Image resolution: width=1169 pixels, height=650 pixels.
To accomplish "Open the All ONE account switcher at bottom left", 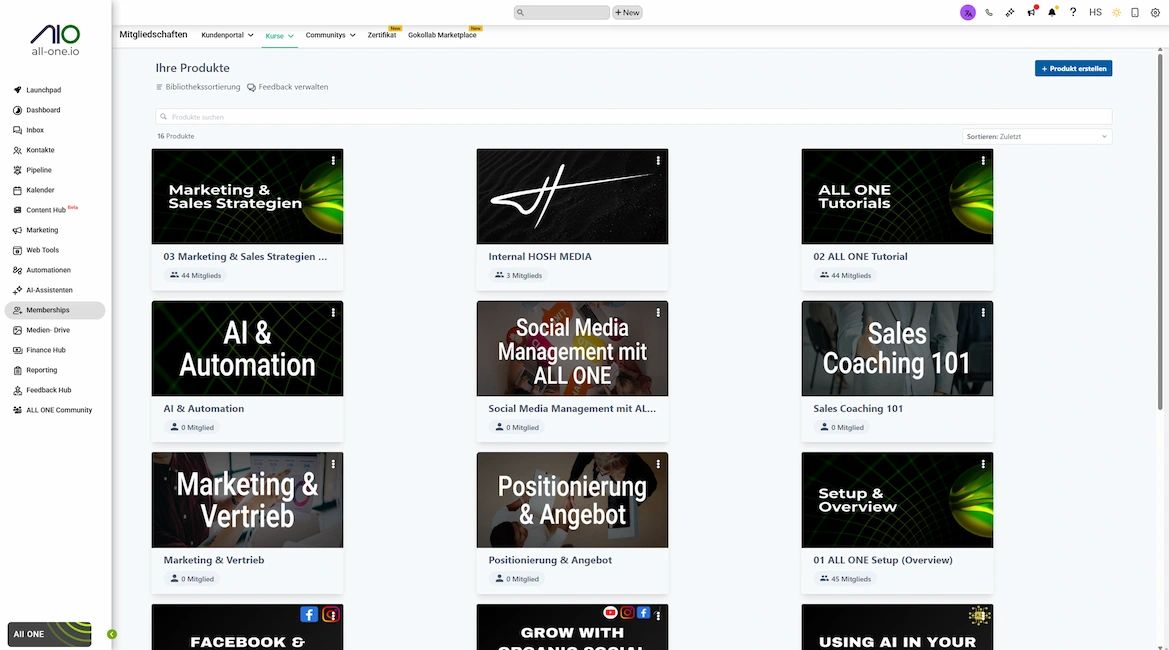I will coord(49,634).
